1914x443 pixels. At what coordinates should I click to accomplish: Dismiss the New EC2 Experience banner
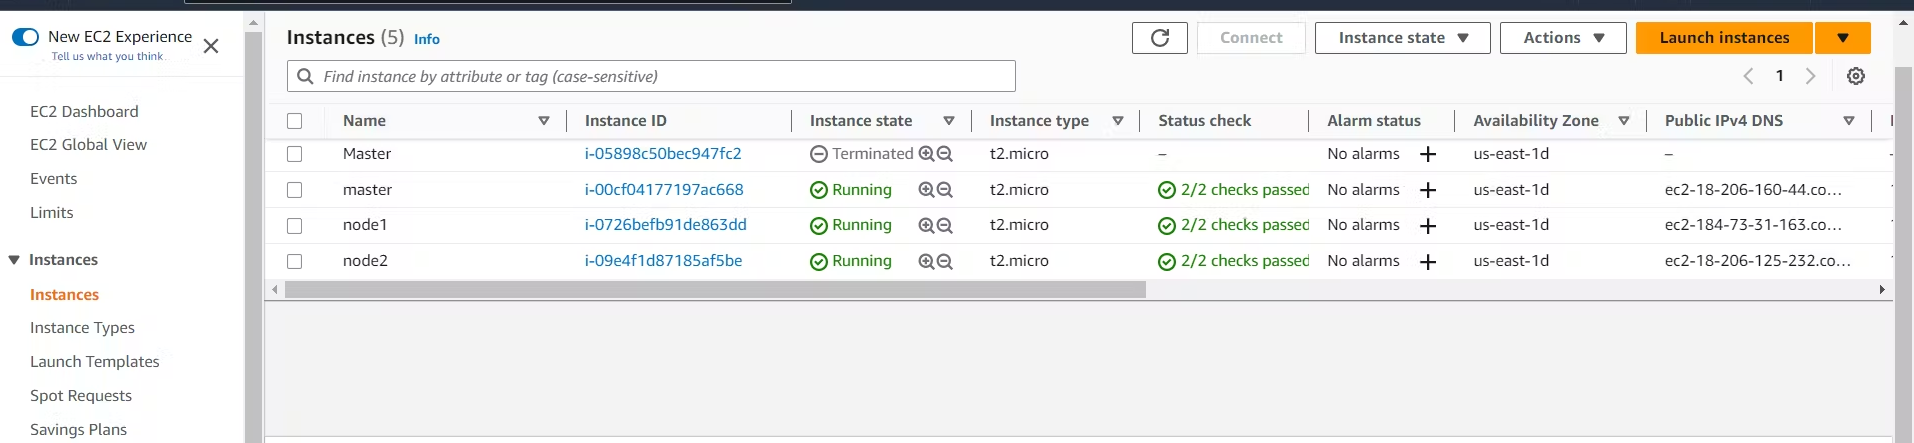pos(211,46)
